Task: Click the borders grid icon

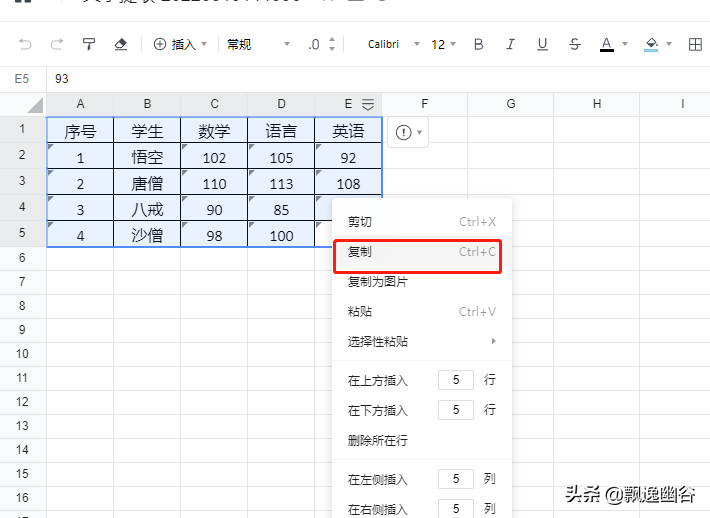Action: coord(695,44)
